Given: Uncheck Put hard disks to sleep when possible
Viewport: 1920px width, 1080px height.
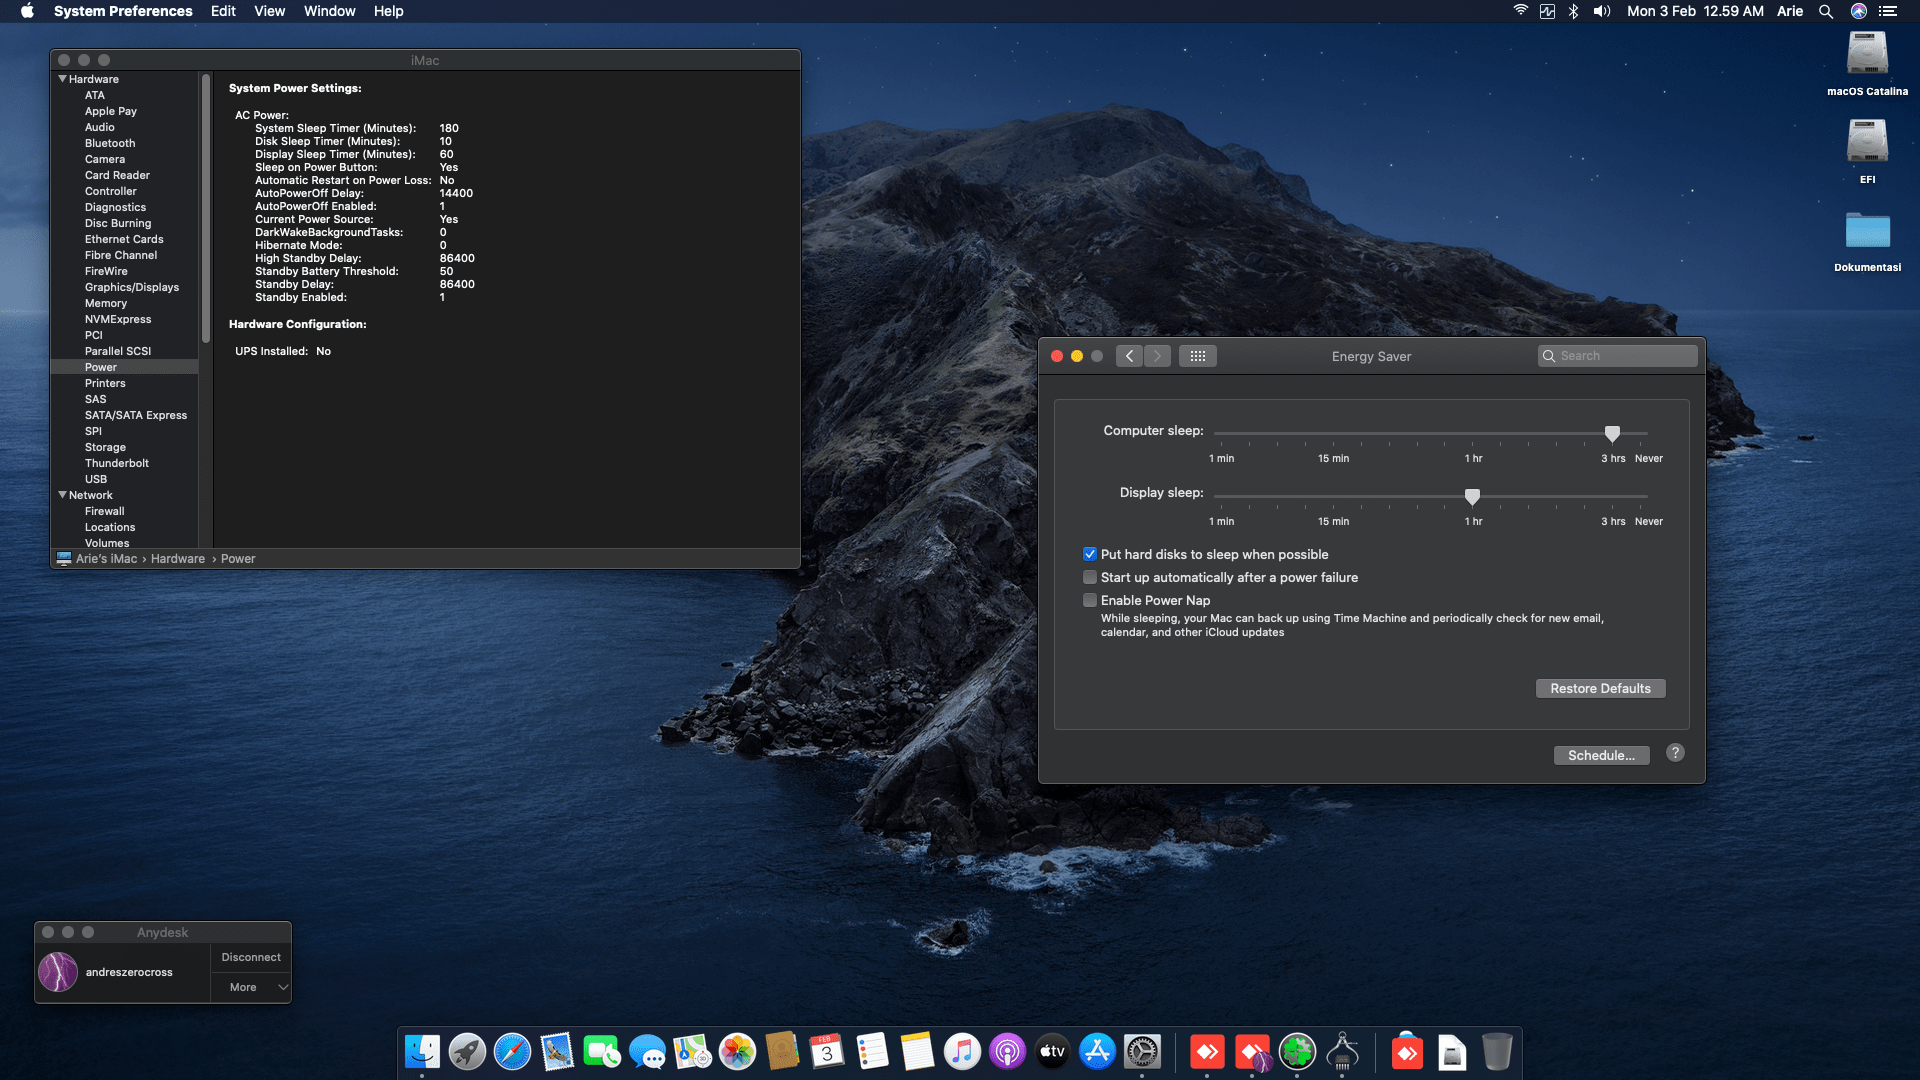Looking at the screenshot, I should pyautogui.click(x=1090, y=554).
